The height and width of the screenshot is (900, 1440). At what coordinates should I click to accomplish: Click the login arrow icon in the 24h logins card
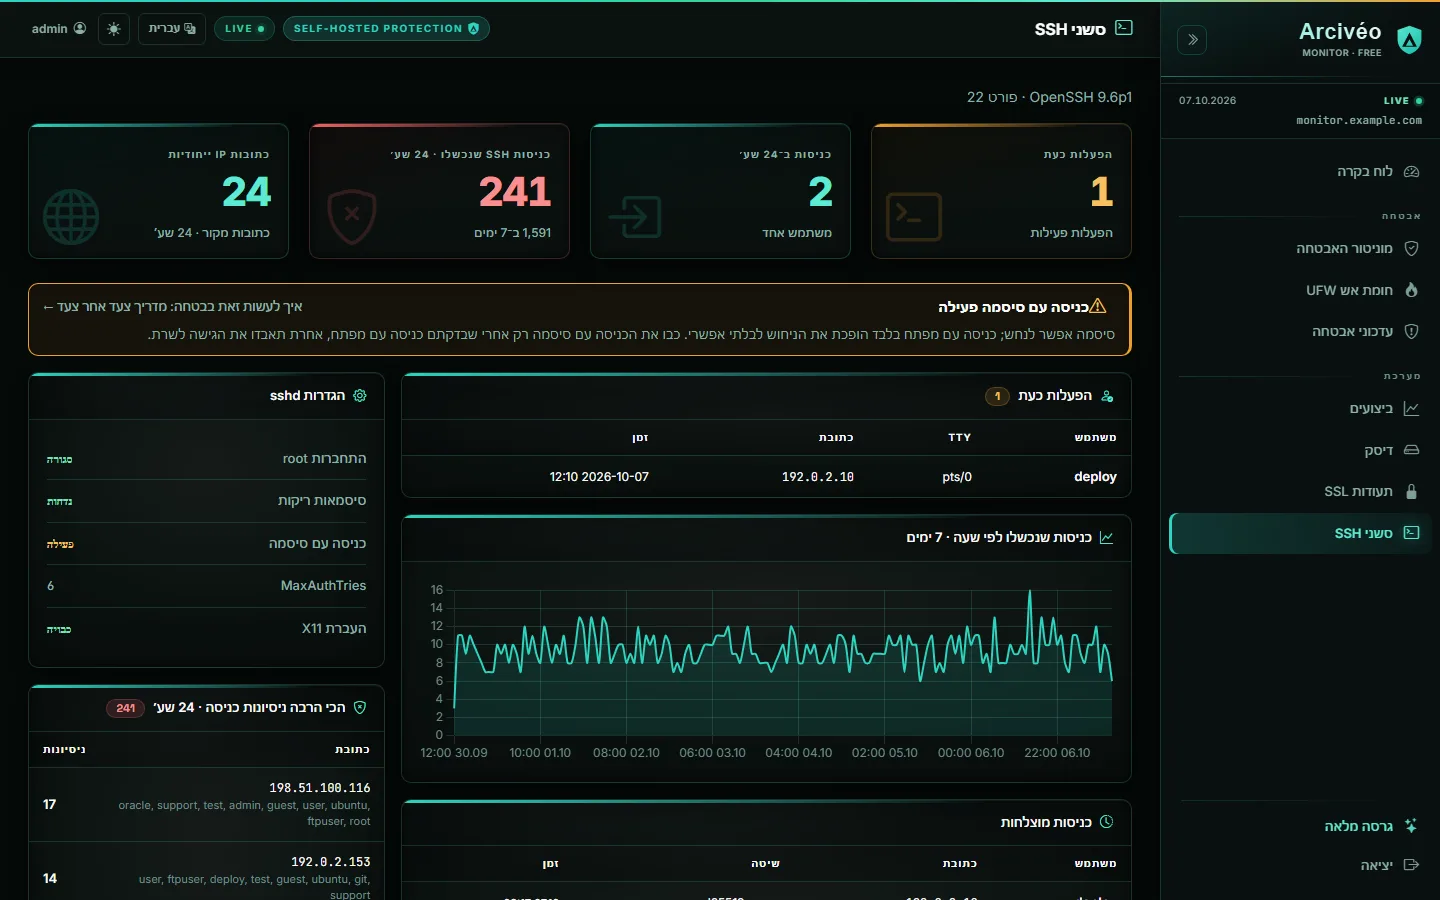pos(635,217)
